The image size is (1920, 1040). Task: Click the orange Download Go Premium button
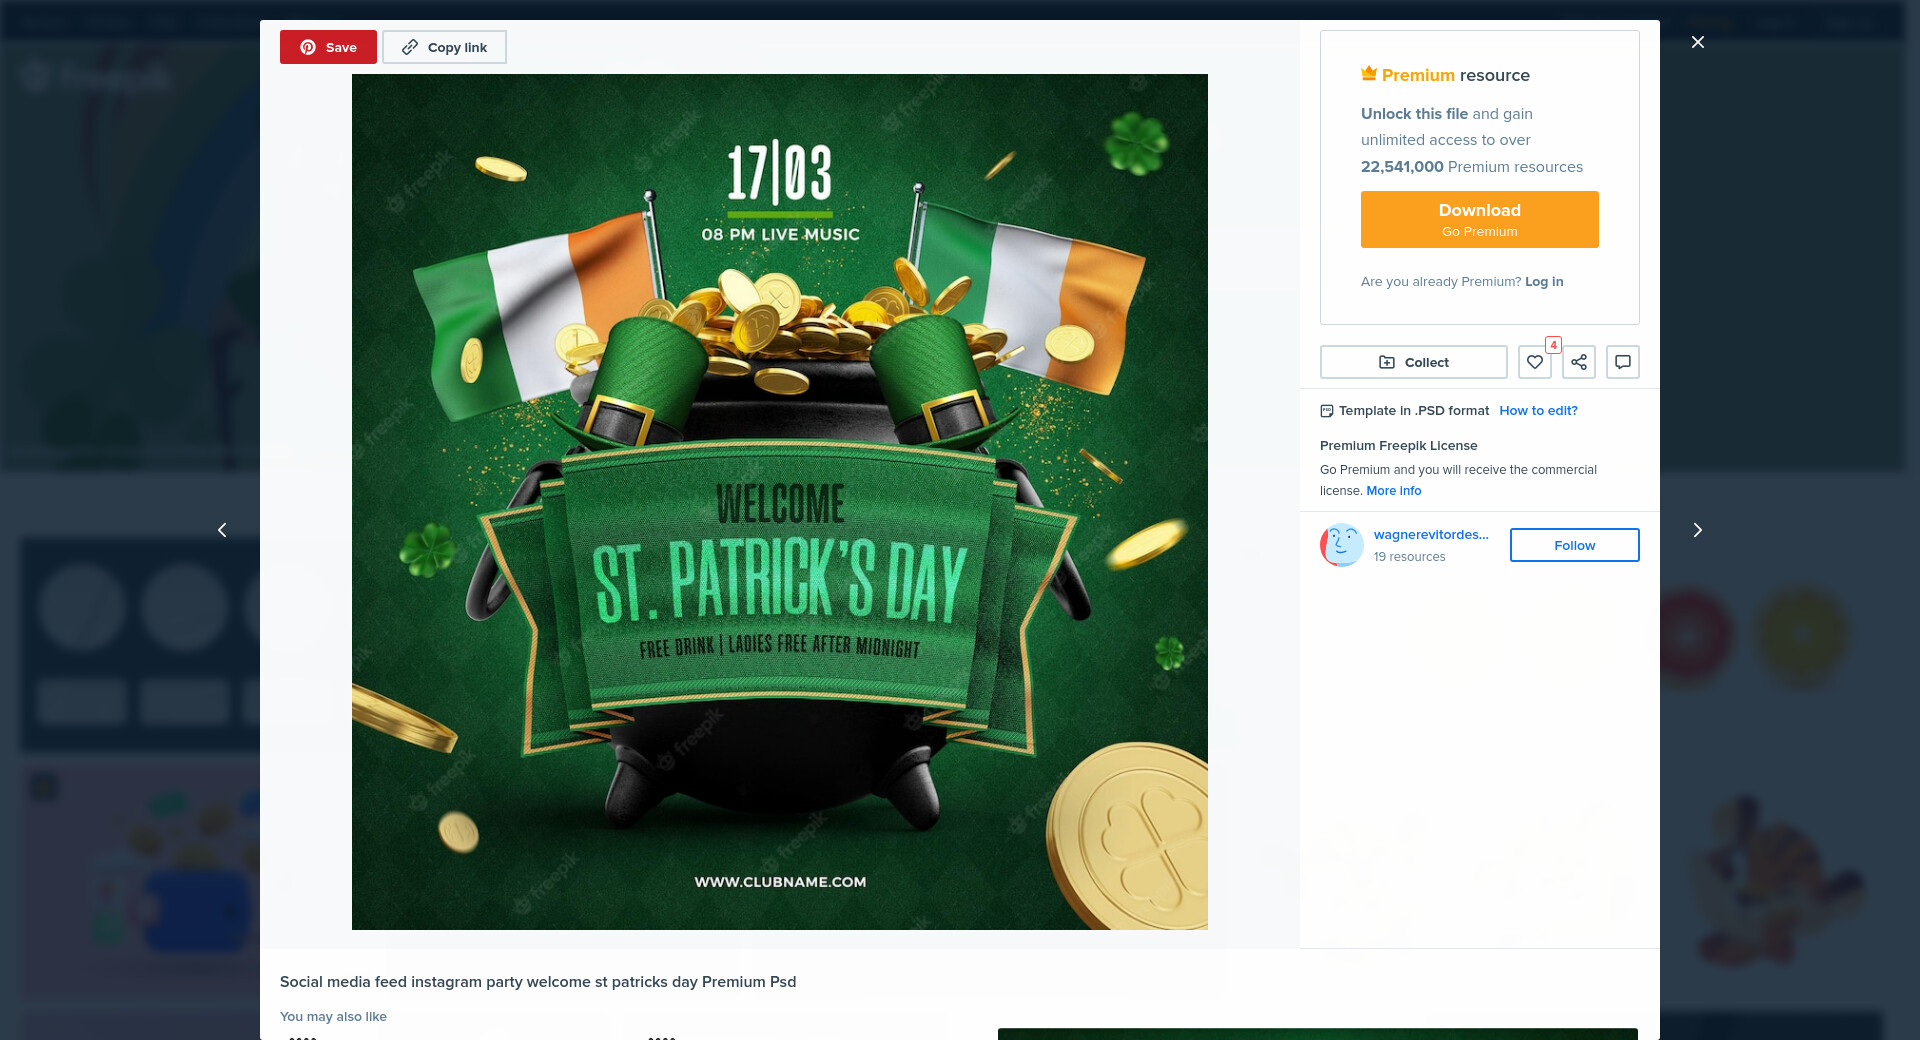click(1479, 219)
